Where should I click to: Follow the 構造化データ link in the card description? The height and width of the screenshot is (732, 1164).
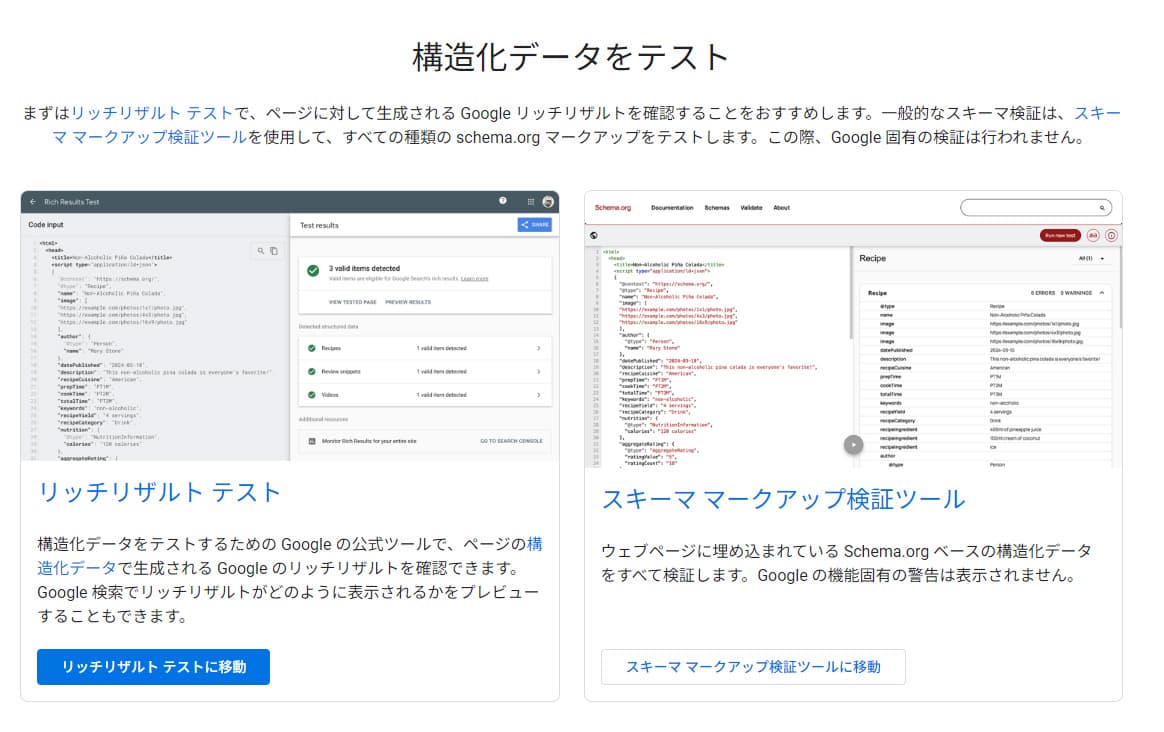[77, 568]
